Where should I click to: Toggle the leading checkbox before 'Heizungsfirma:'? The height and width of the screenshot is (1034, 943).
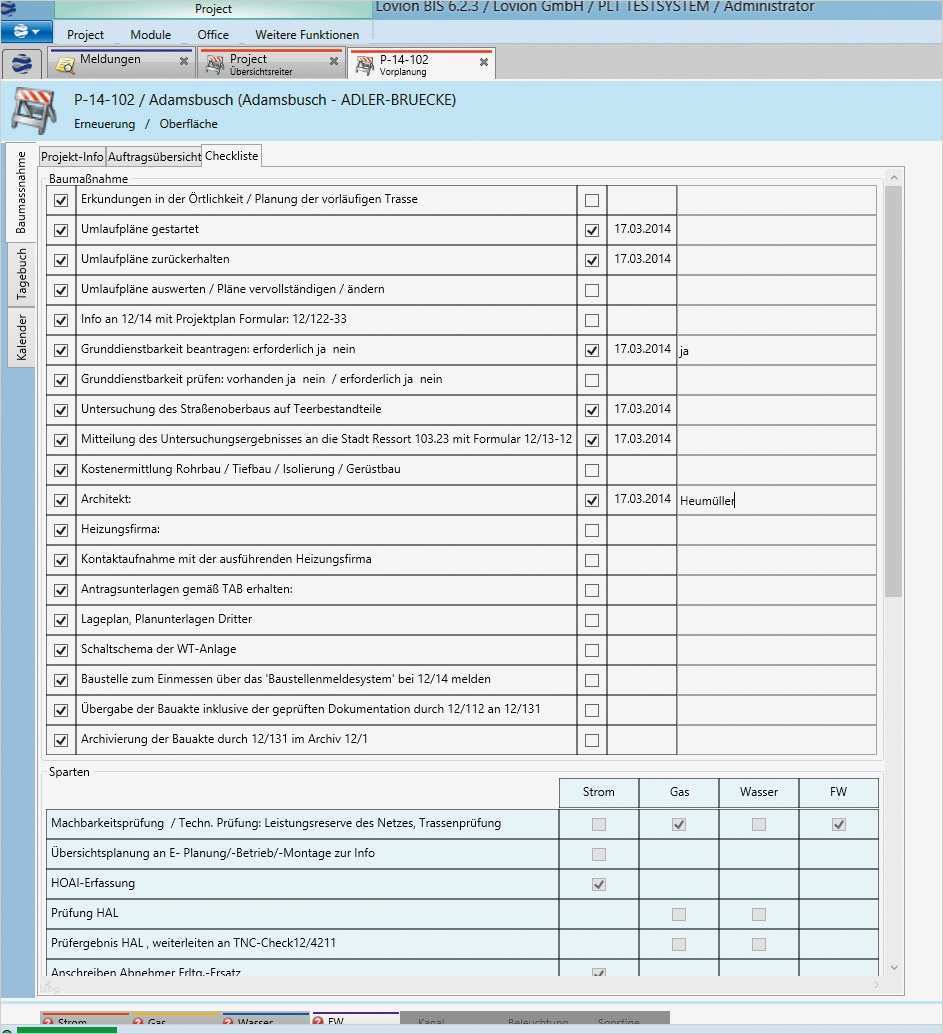pos(61,530)
